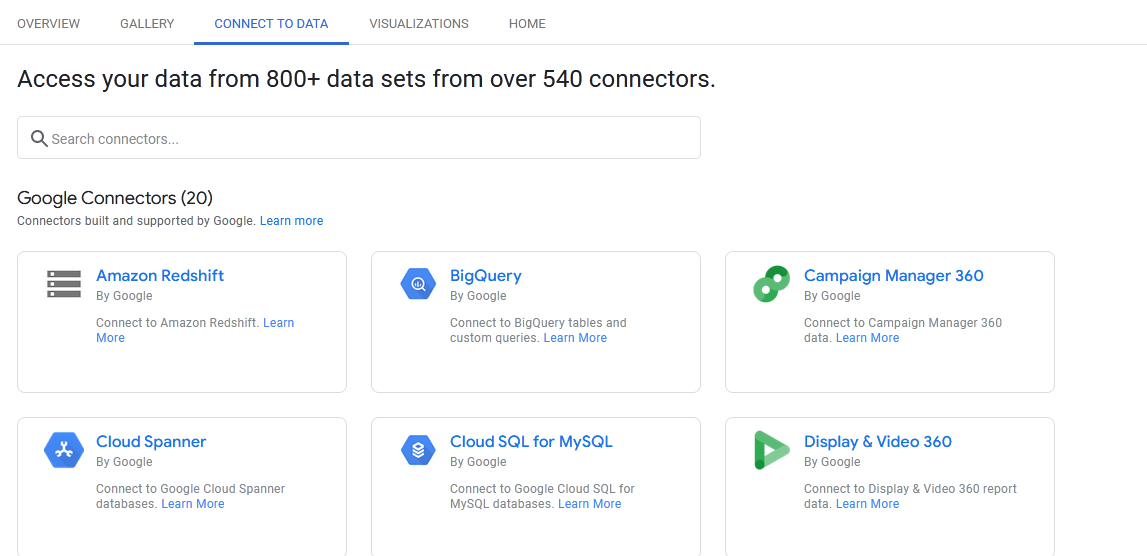The image size is (1147, 556).
Task: Go to the Visualizations tab
Action: (x=419, y=23)
